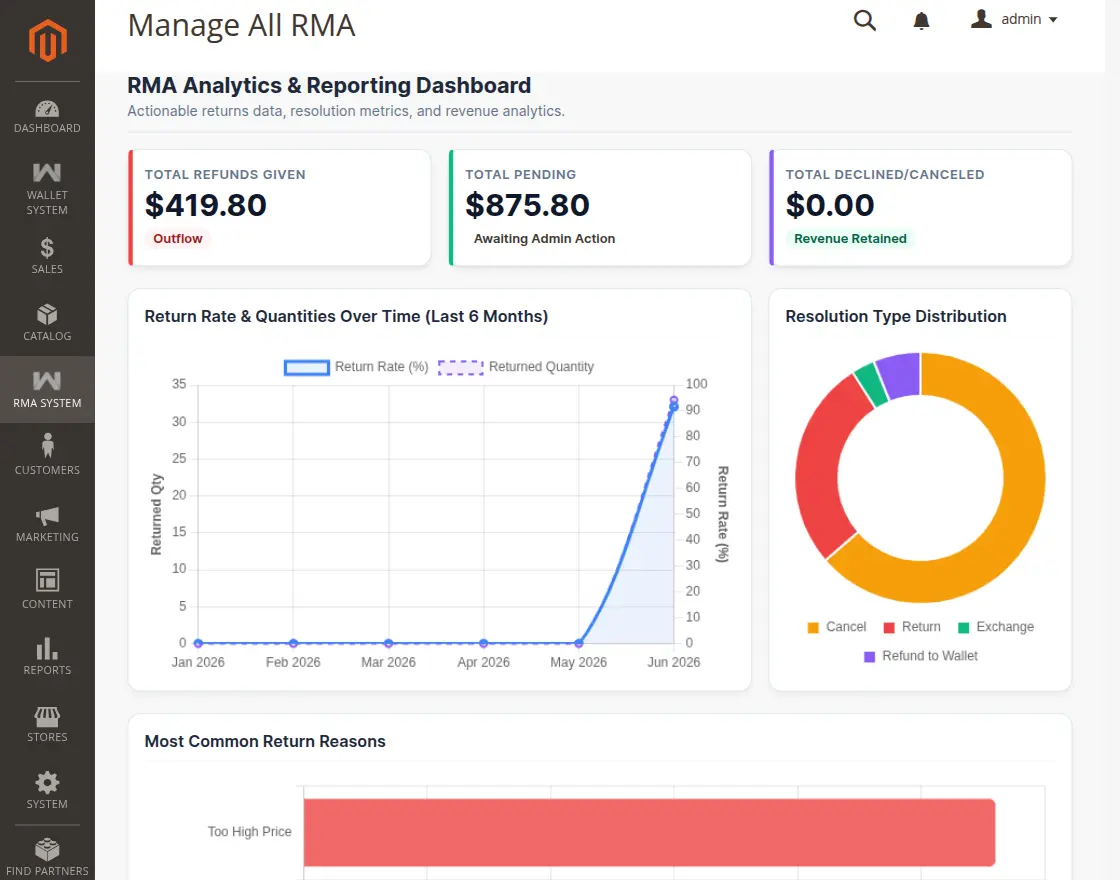Click the $875.80 total pending value
1120x880 pixels.
(527, 205)
